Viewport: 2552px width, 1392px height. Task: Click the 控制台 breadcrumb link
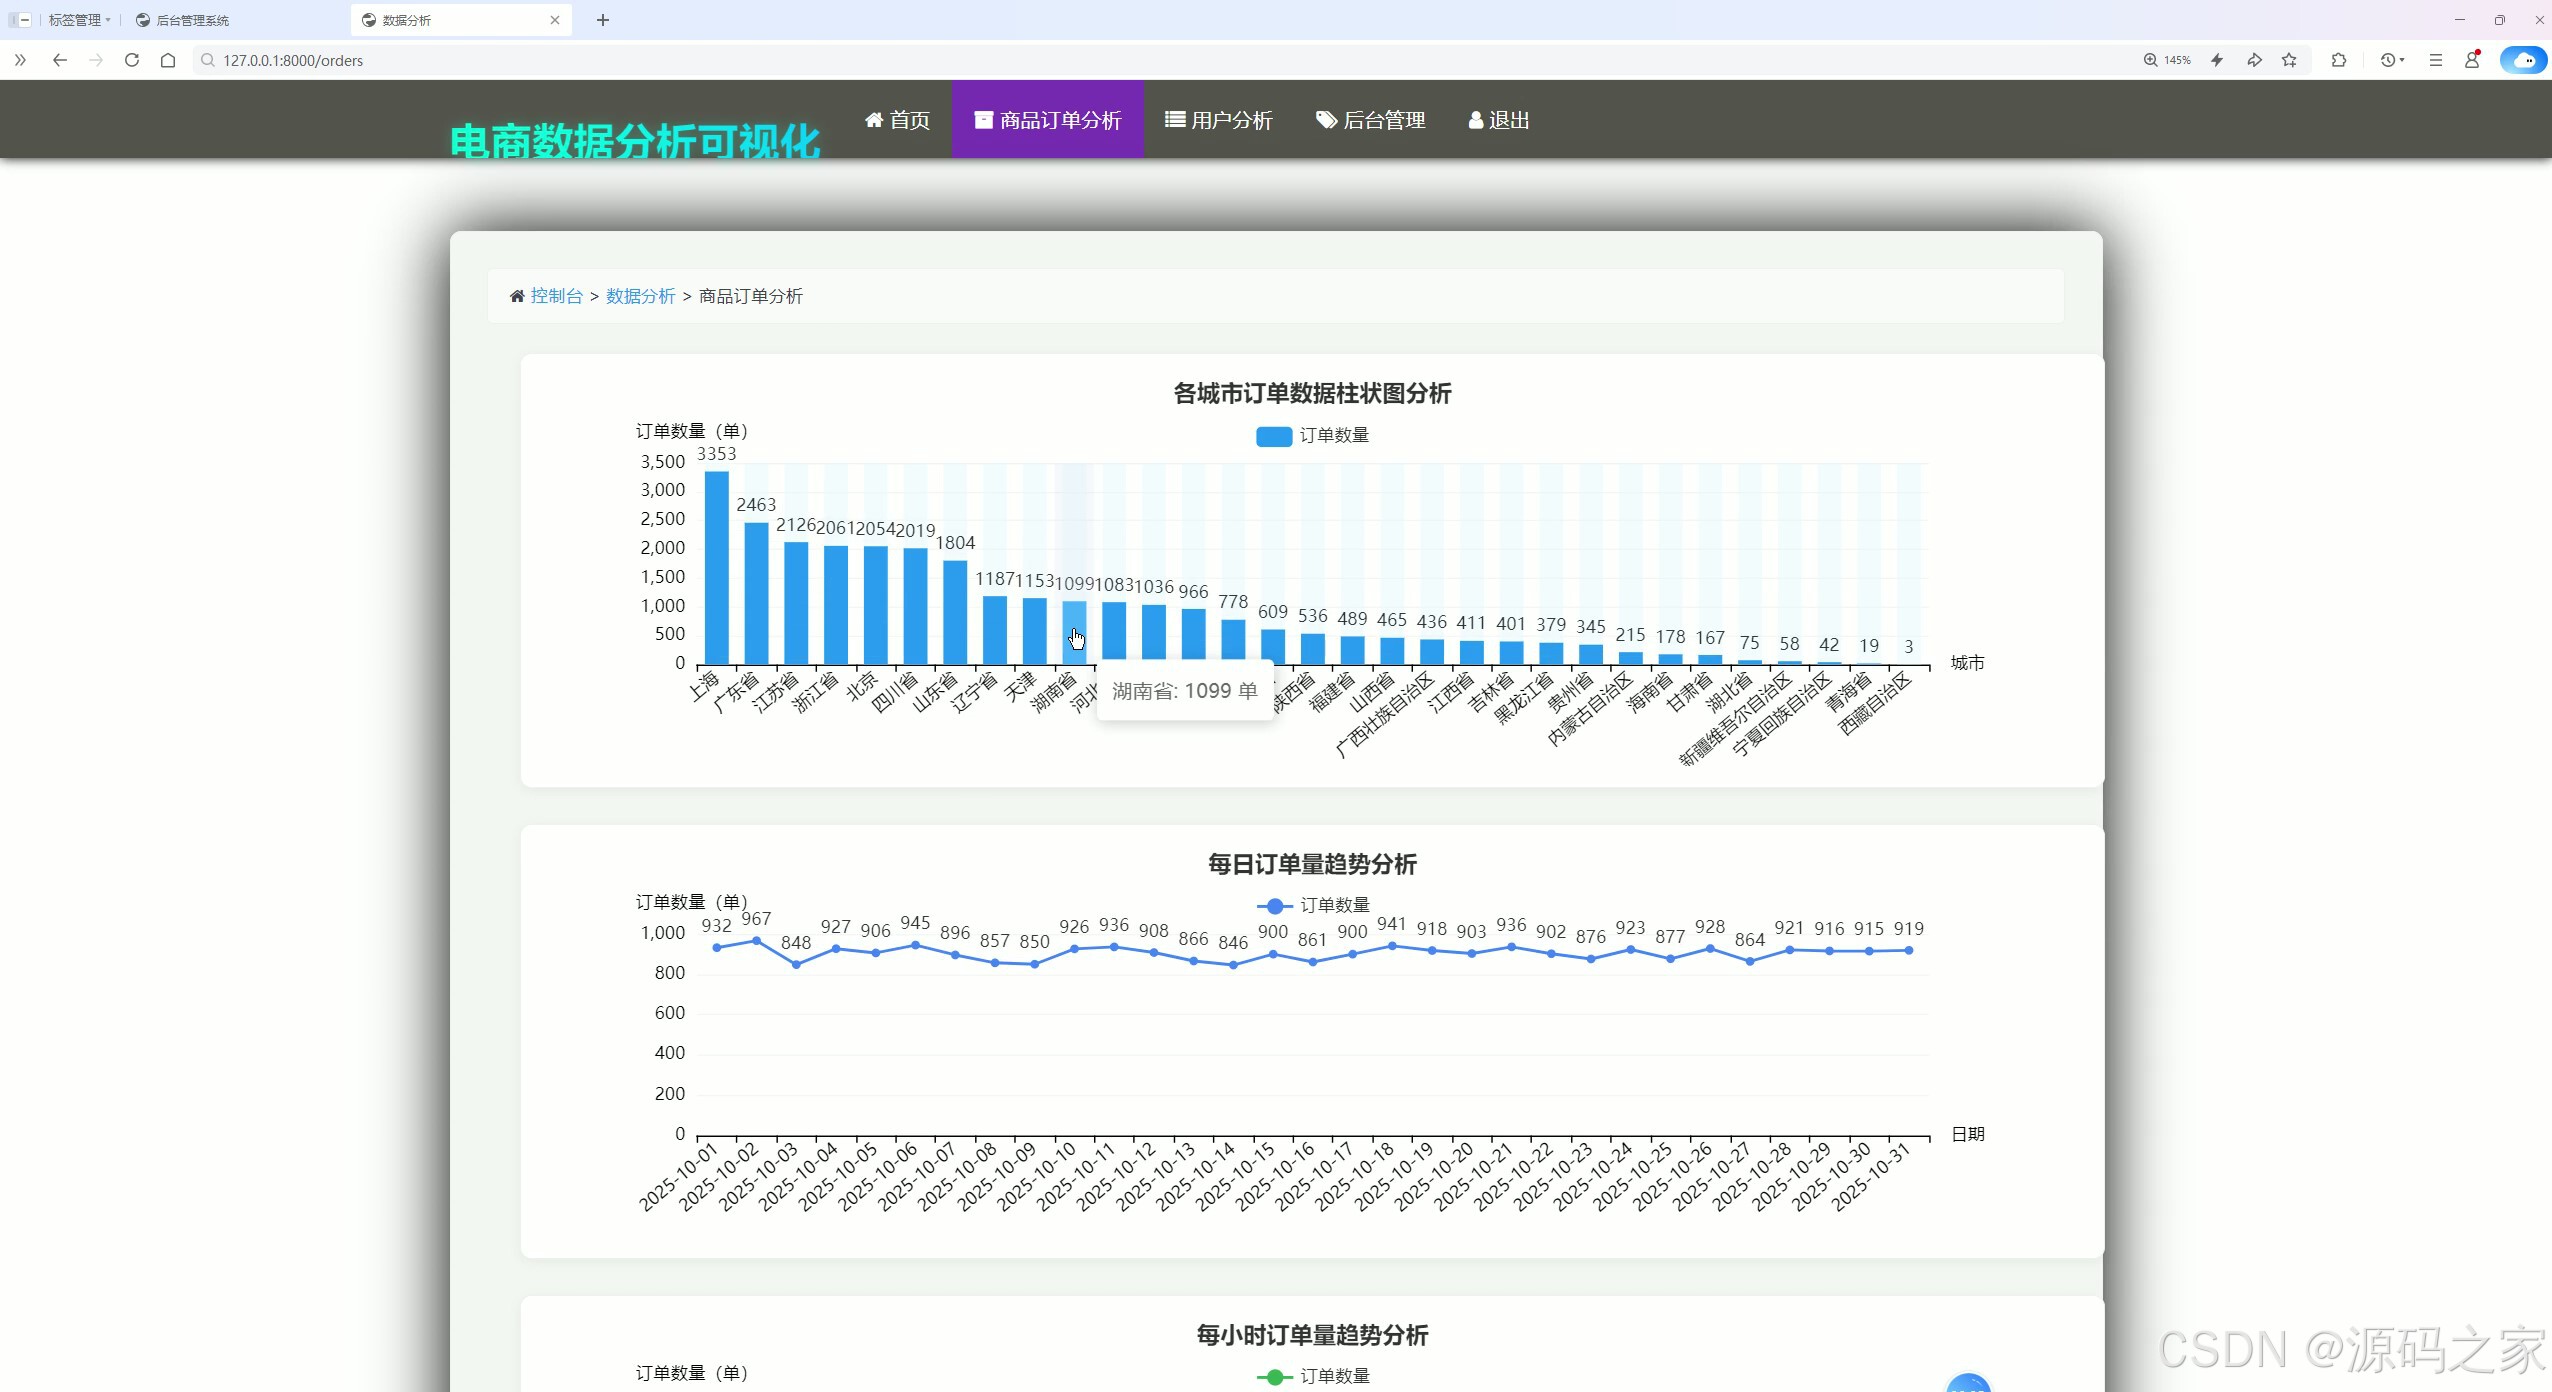point(556,296)
